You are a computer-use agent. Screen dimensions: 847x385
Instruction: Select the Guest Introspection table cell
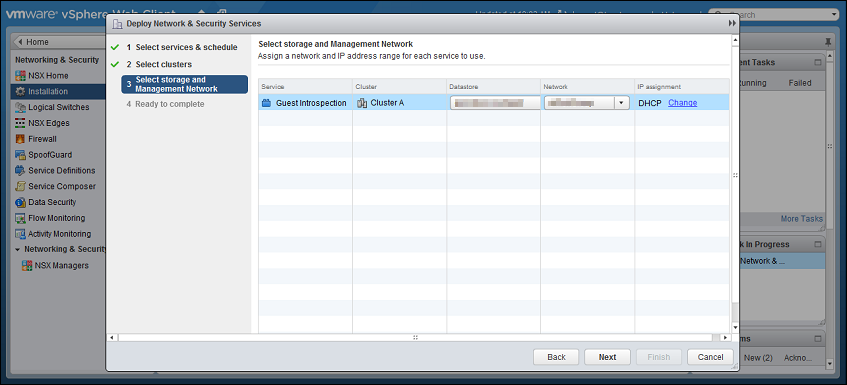pyautogui.click(x=305, y=103)
